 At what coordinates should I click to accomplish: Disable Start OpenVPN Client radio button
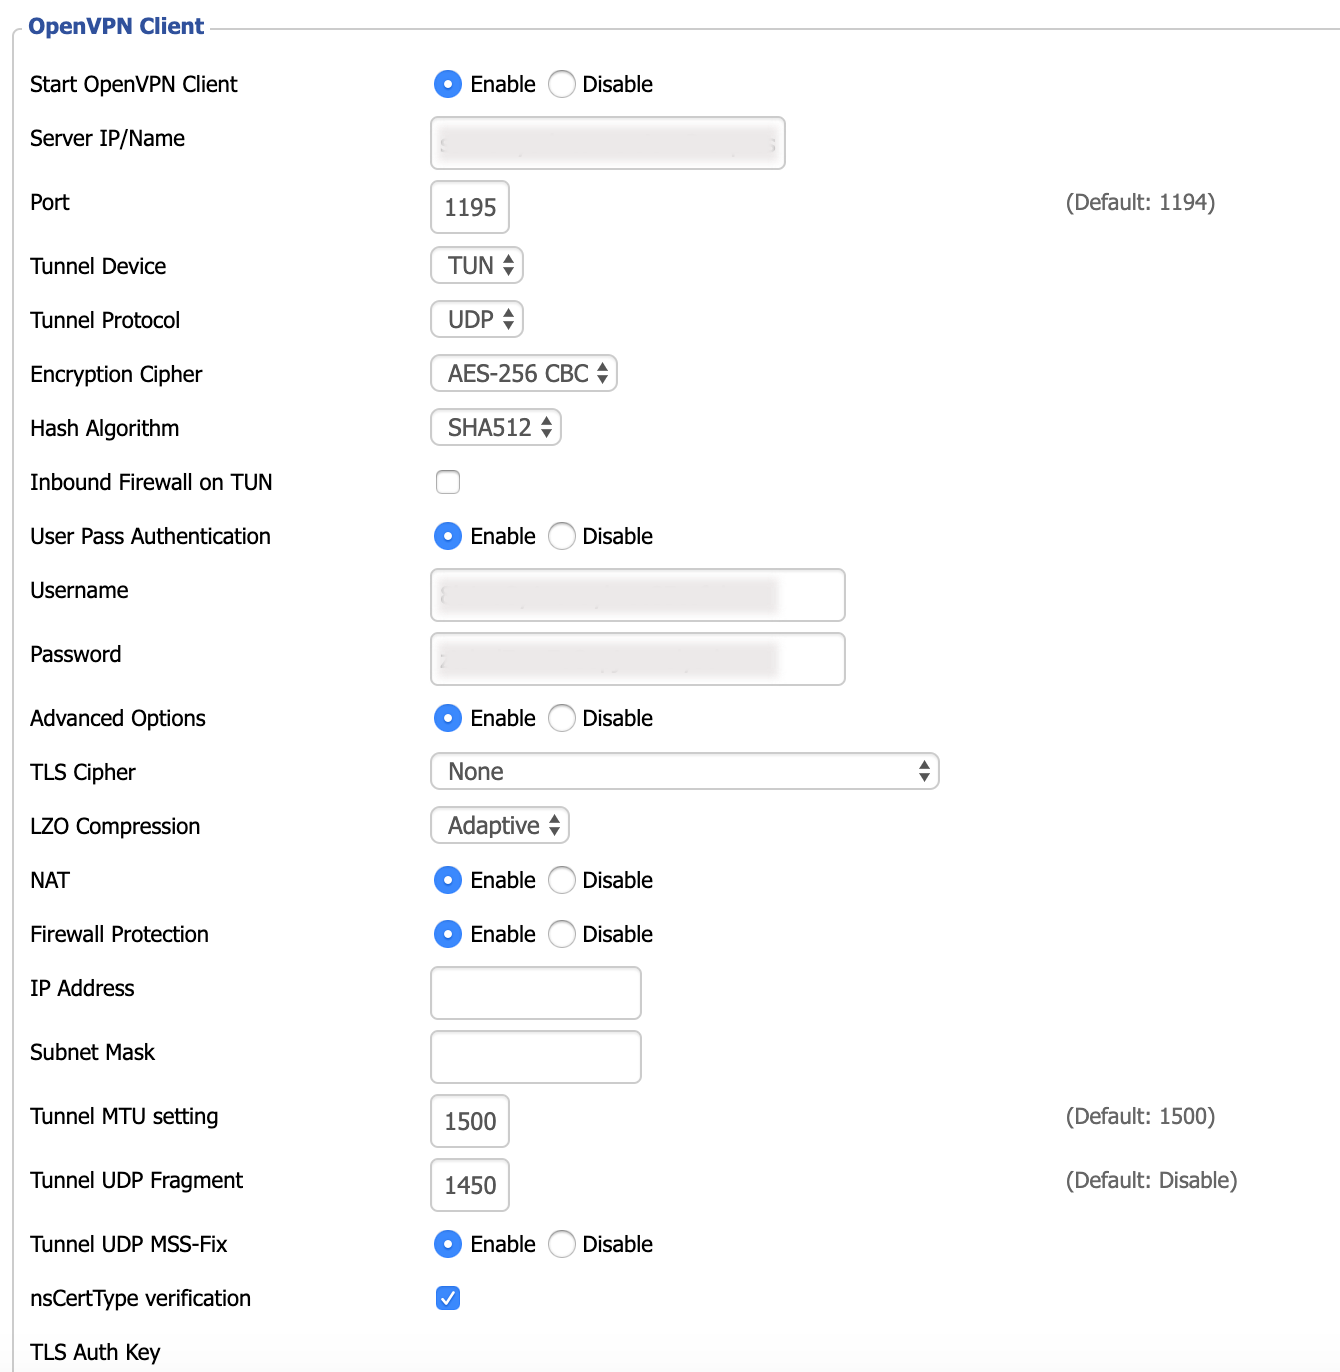pos(562,84)
